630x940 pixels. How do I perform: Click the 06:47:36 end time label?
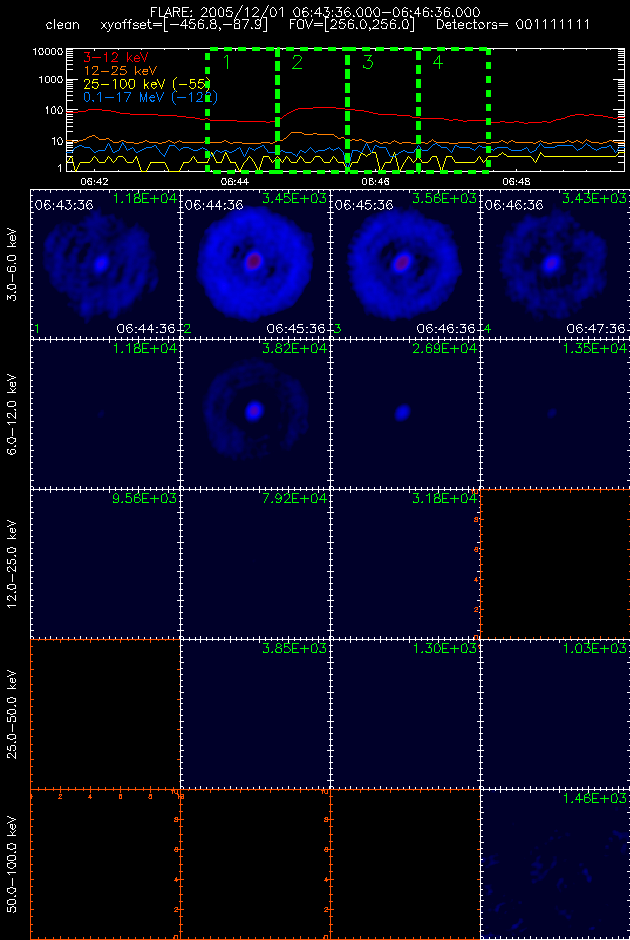coord(596,329)
